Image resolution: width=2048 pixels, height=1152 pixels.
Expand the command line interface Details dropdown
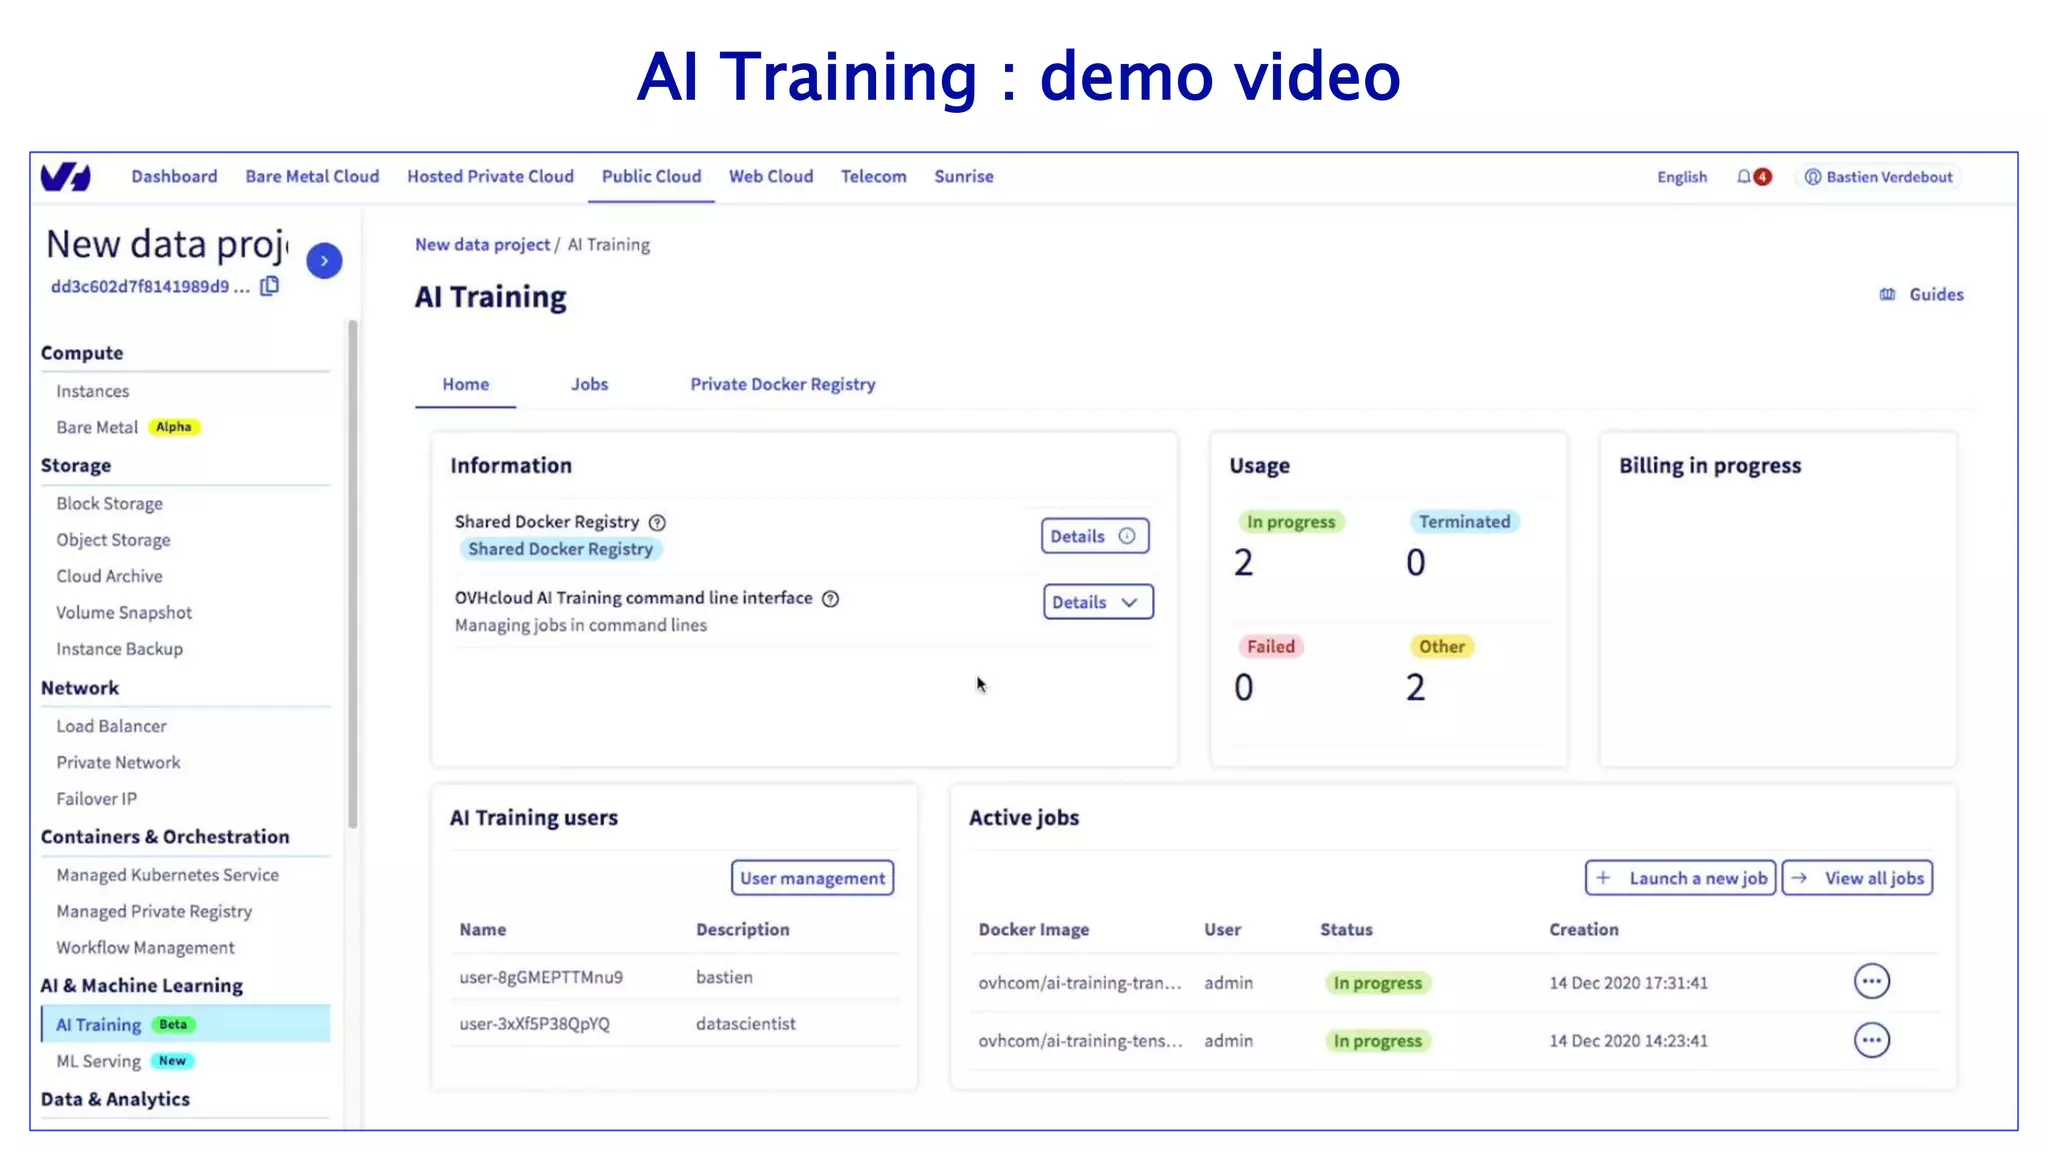coord(1098,602)
